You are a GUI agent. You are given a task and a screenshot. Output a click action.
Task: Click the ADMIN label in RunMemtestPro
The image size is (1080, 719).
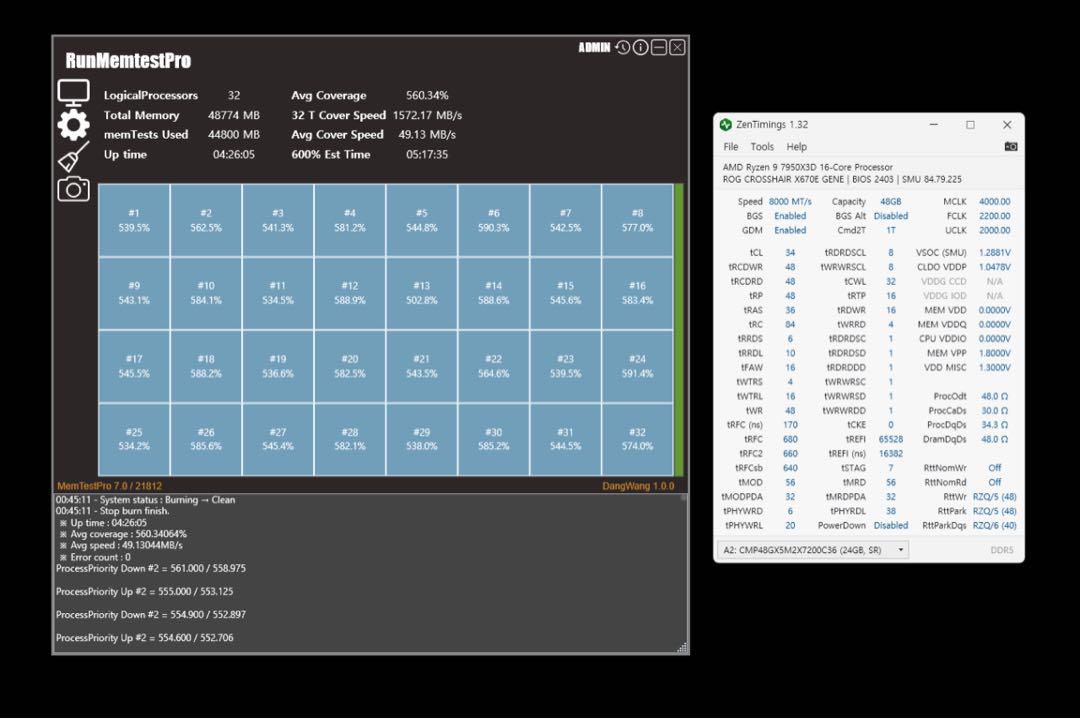point(594,47)
